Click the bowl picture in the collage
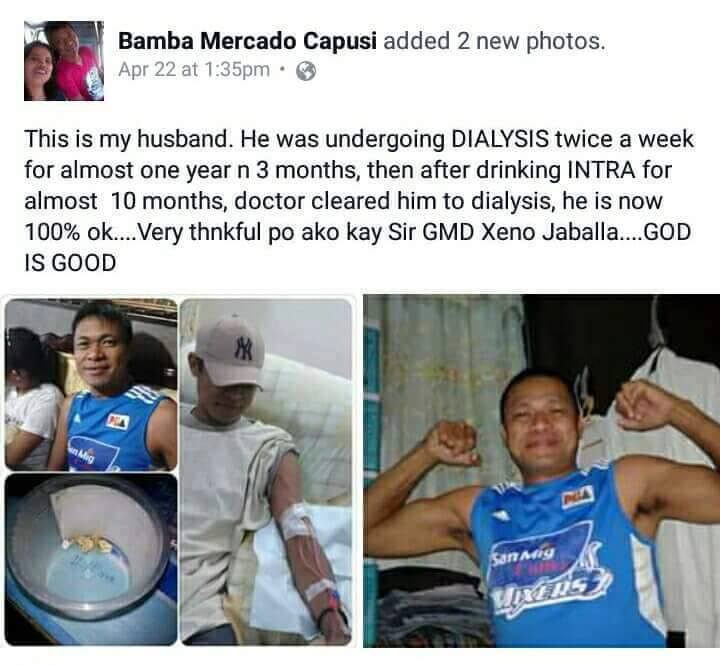Image resolution: width=720 pixels, height=666 pixels. pos(91,559)
